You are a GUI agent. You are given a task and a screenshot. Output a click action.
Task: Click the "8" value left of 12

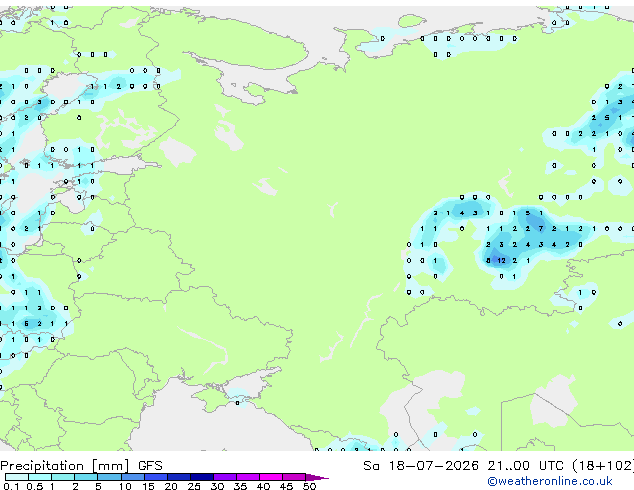click(488, 260)
